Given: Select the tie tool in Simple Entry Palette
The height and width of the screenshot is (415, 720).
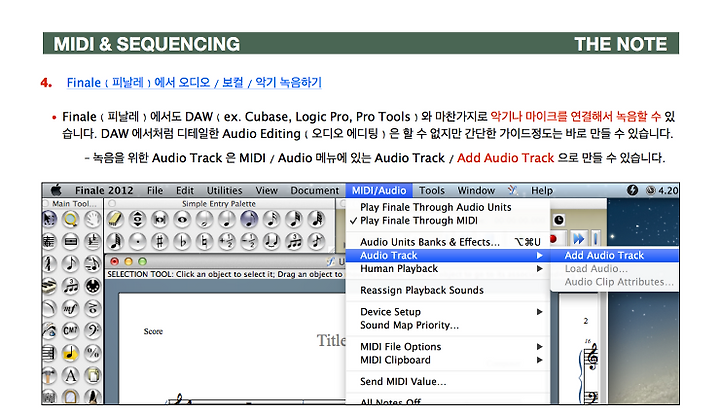Looking at the screenshot, I should pyautogui.click(x=271, y=241).
